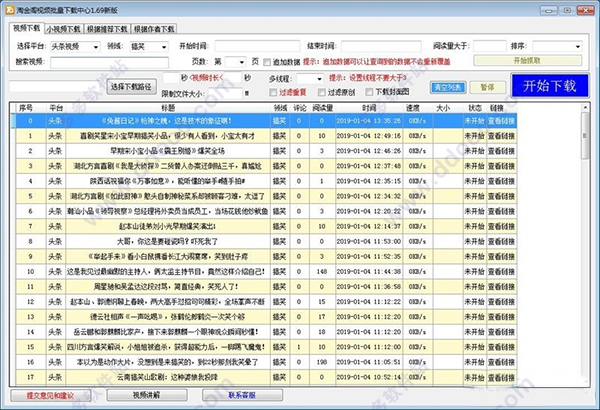Click reading count 148 in row 10
The height and width of the screenshot is (410, 600).
[322, 271]
